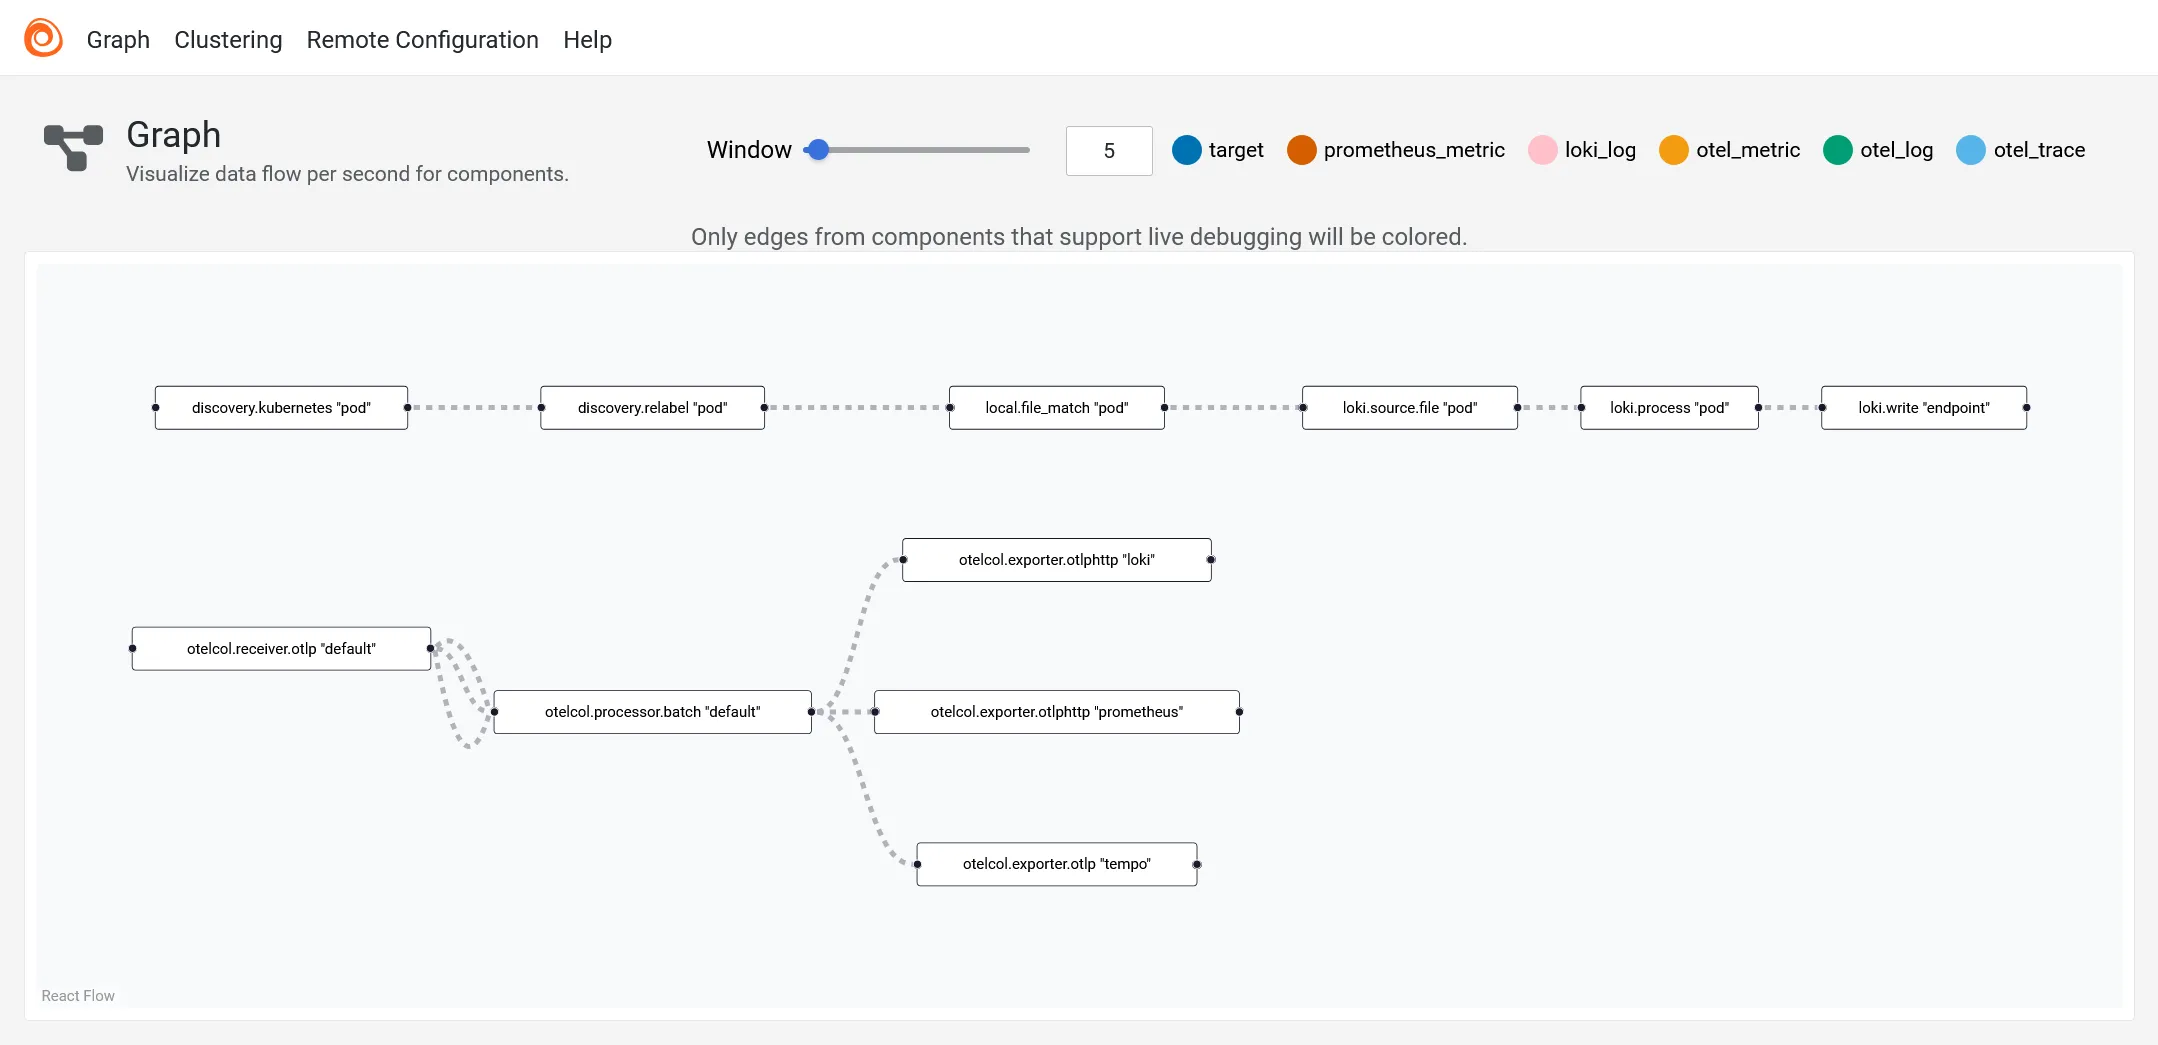Click the orange prometheus_metric legend circle
The height and width of the screenshot is (1045, 2158).
1301,150
